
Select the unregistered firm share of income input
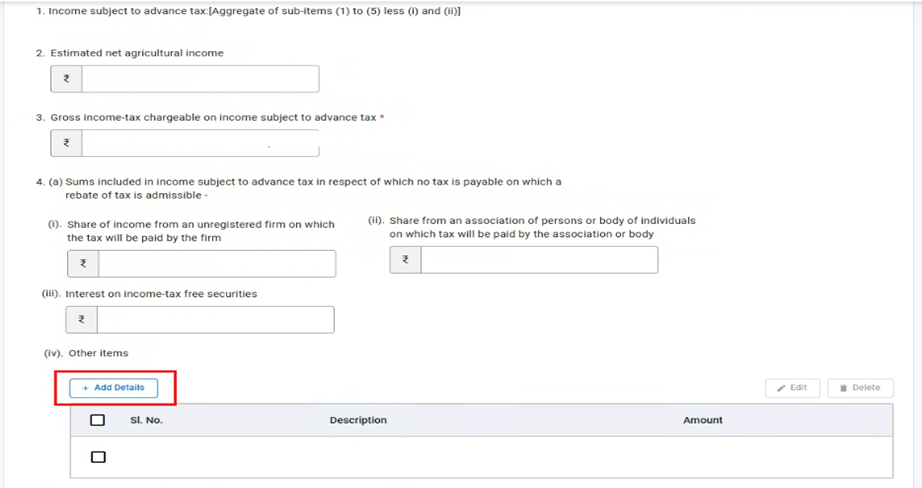pos(217,264)
